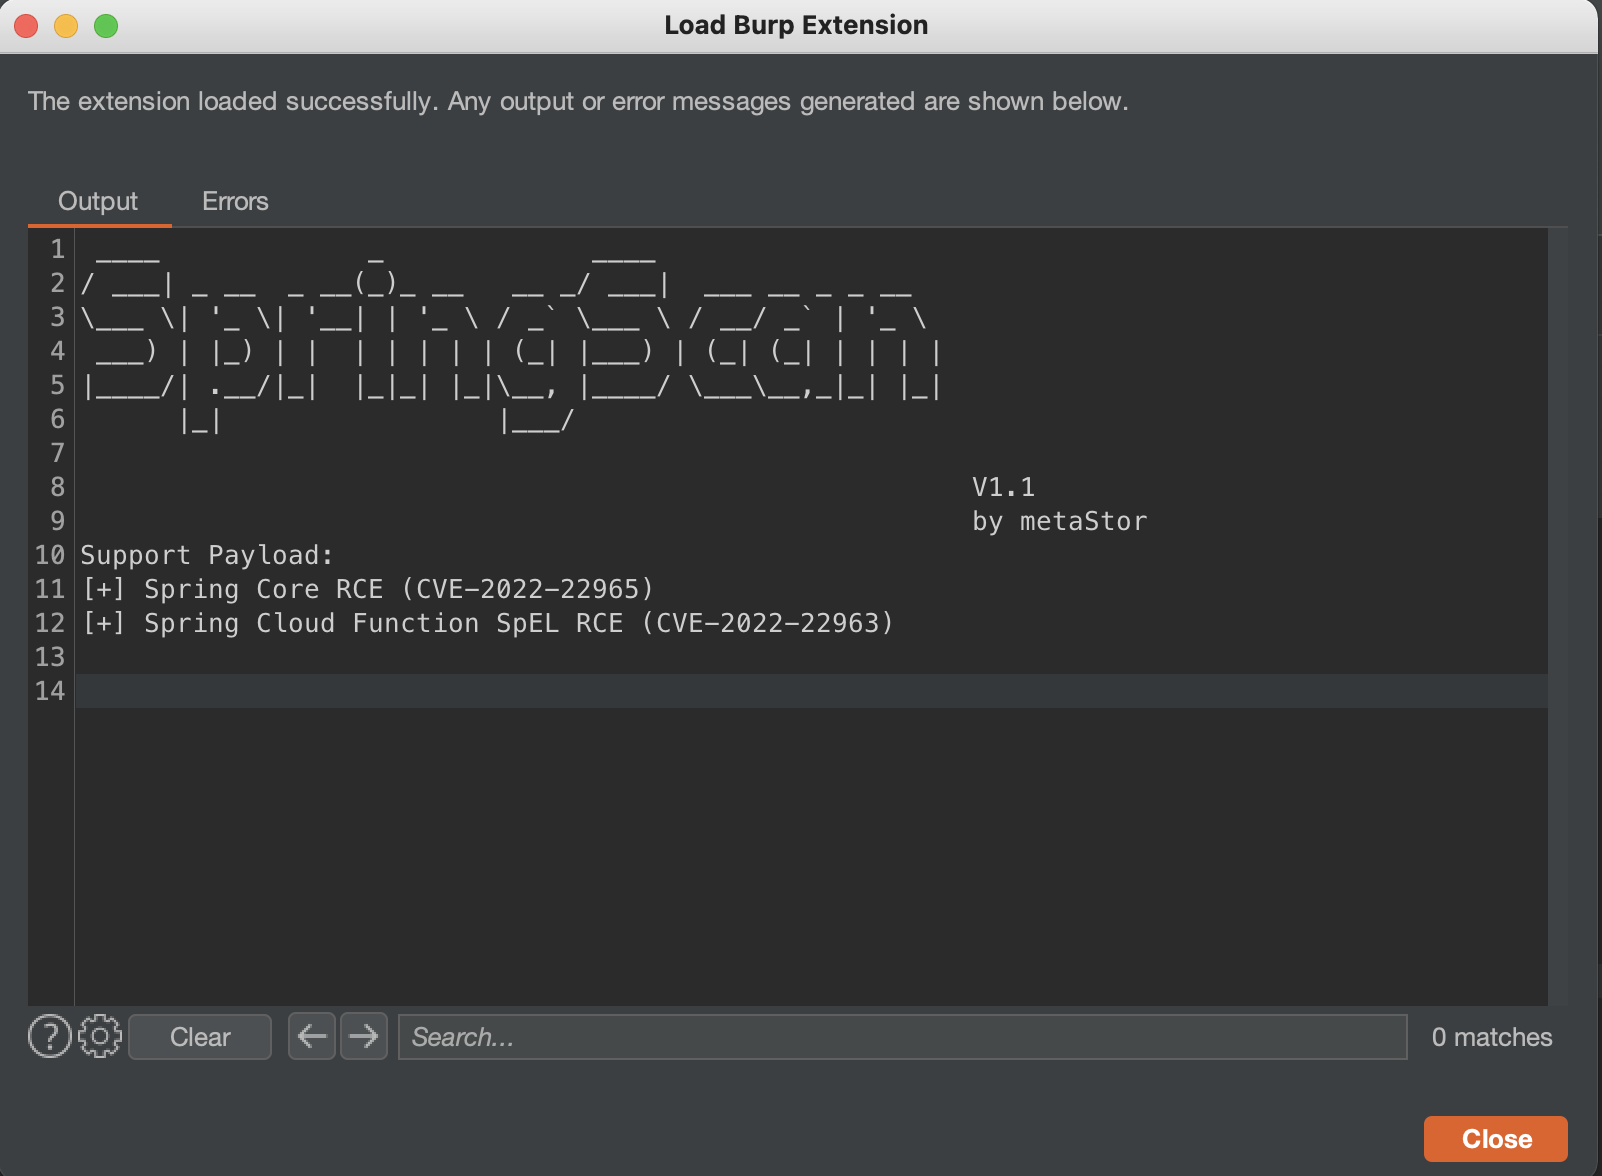Select the Spring Cloud Function SpEL RCE line
Image resolution: width=1602 pixels, height=1176 pixels.
coord(487,623)
